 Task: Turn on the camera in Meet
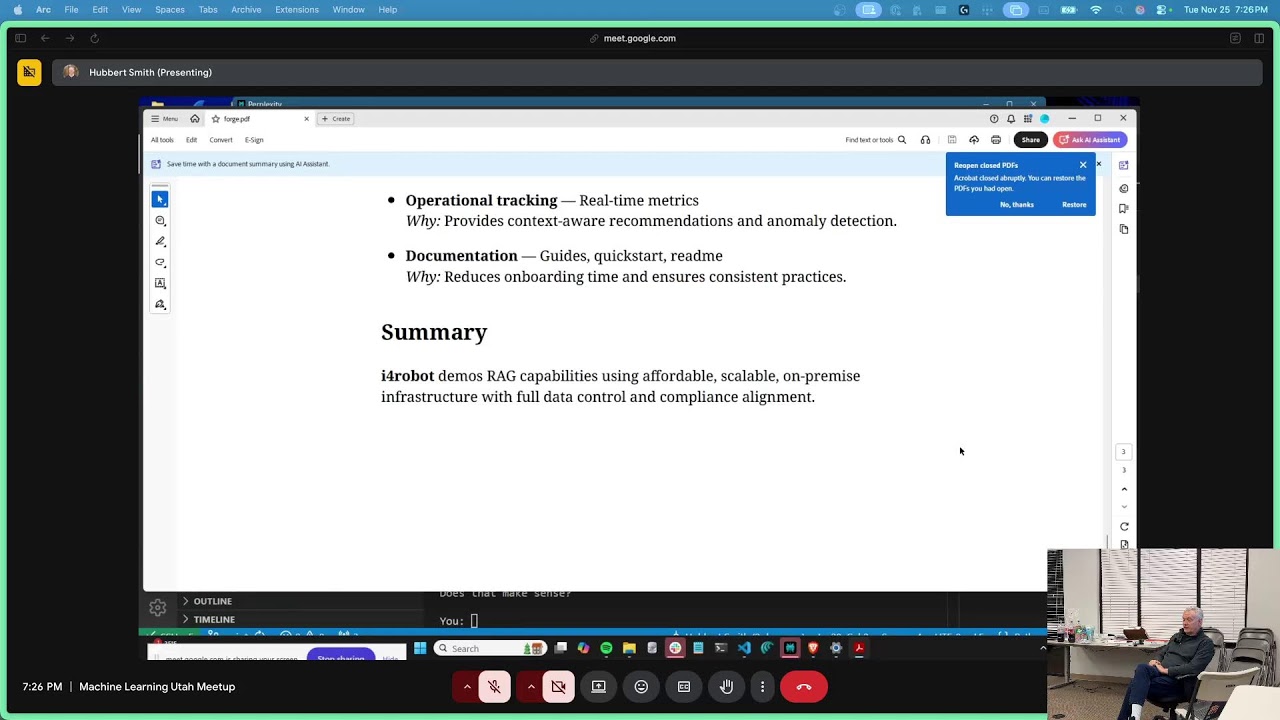558,687
